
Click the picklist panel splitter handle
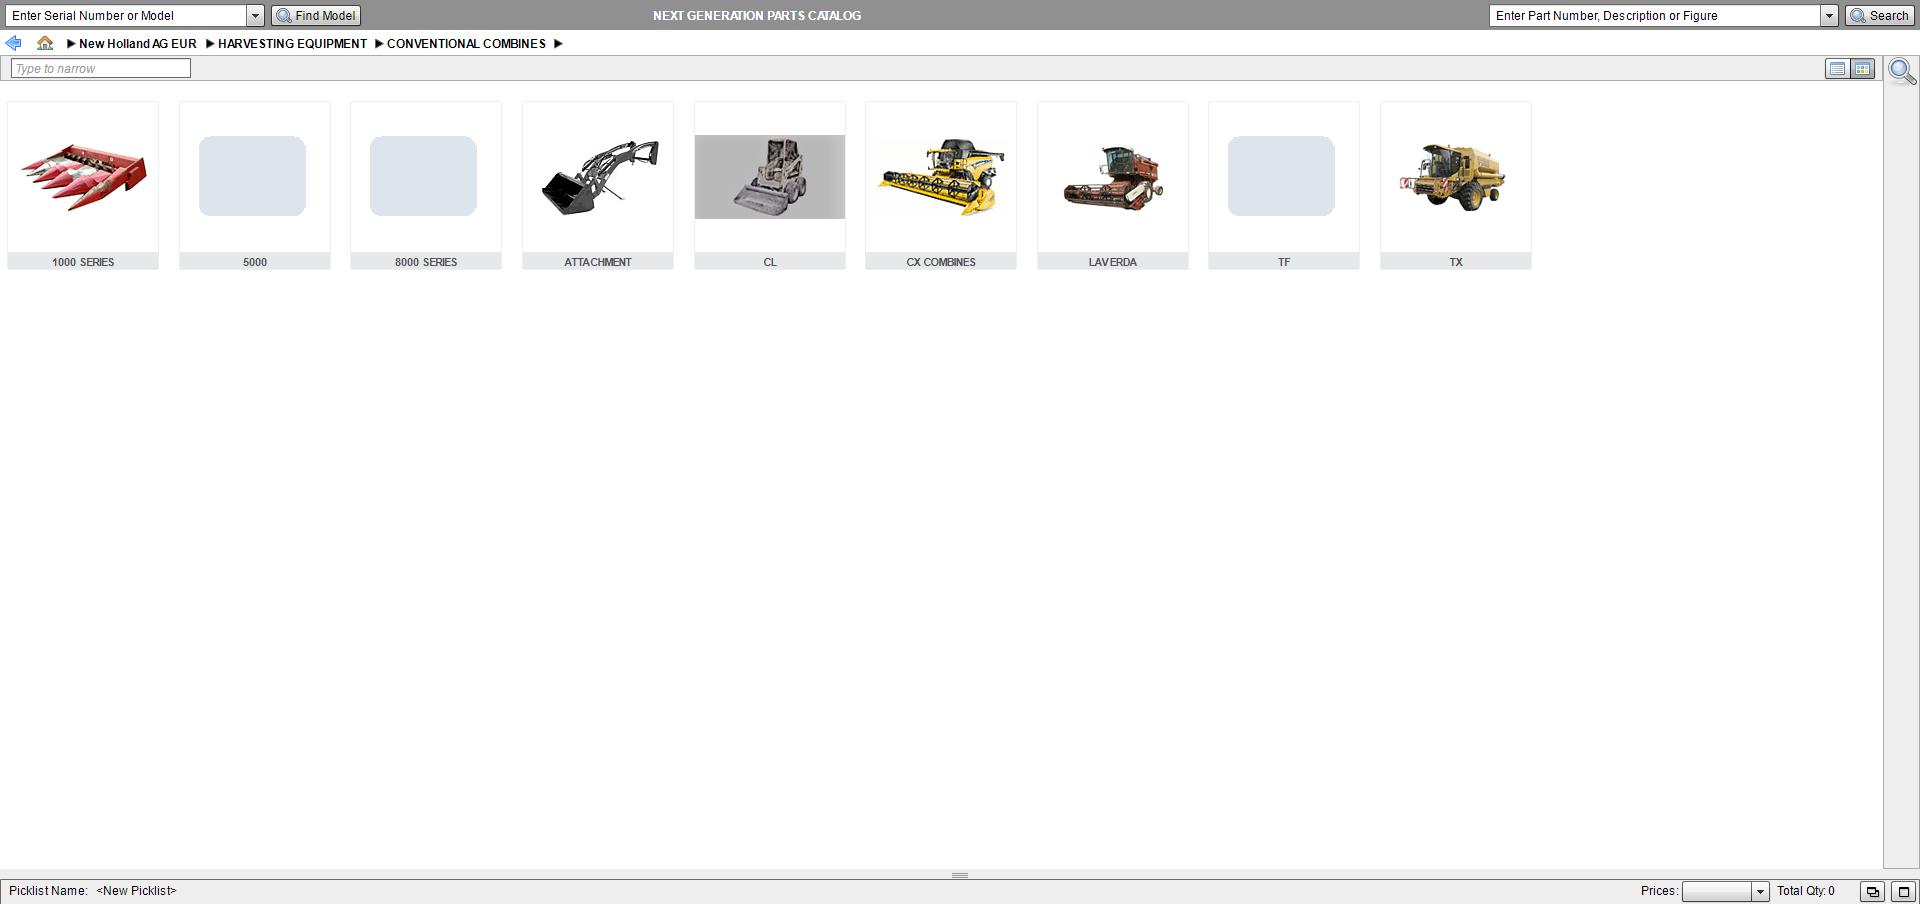pos(960,875)
